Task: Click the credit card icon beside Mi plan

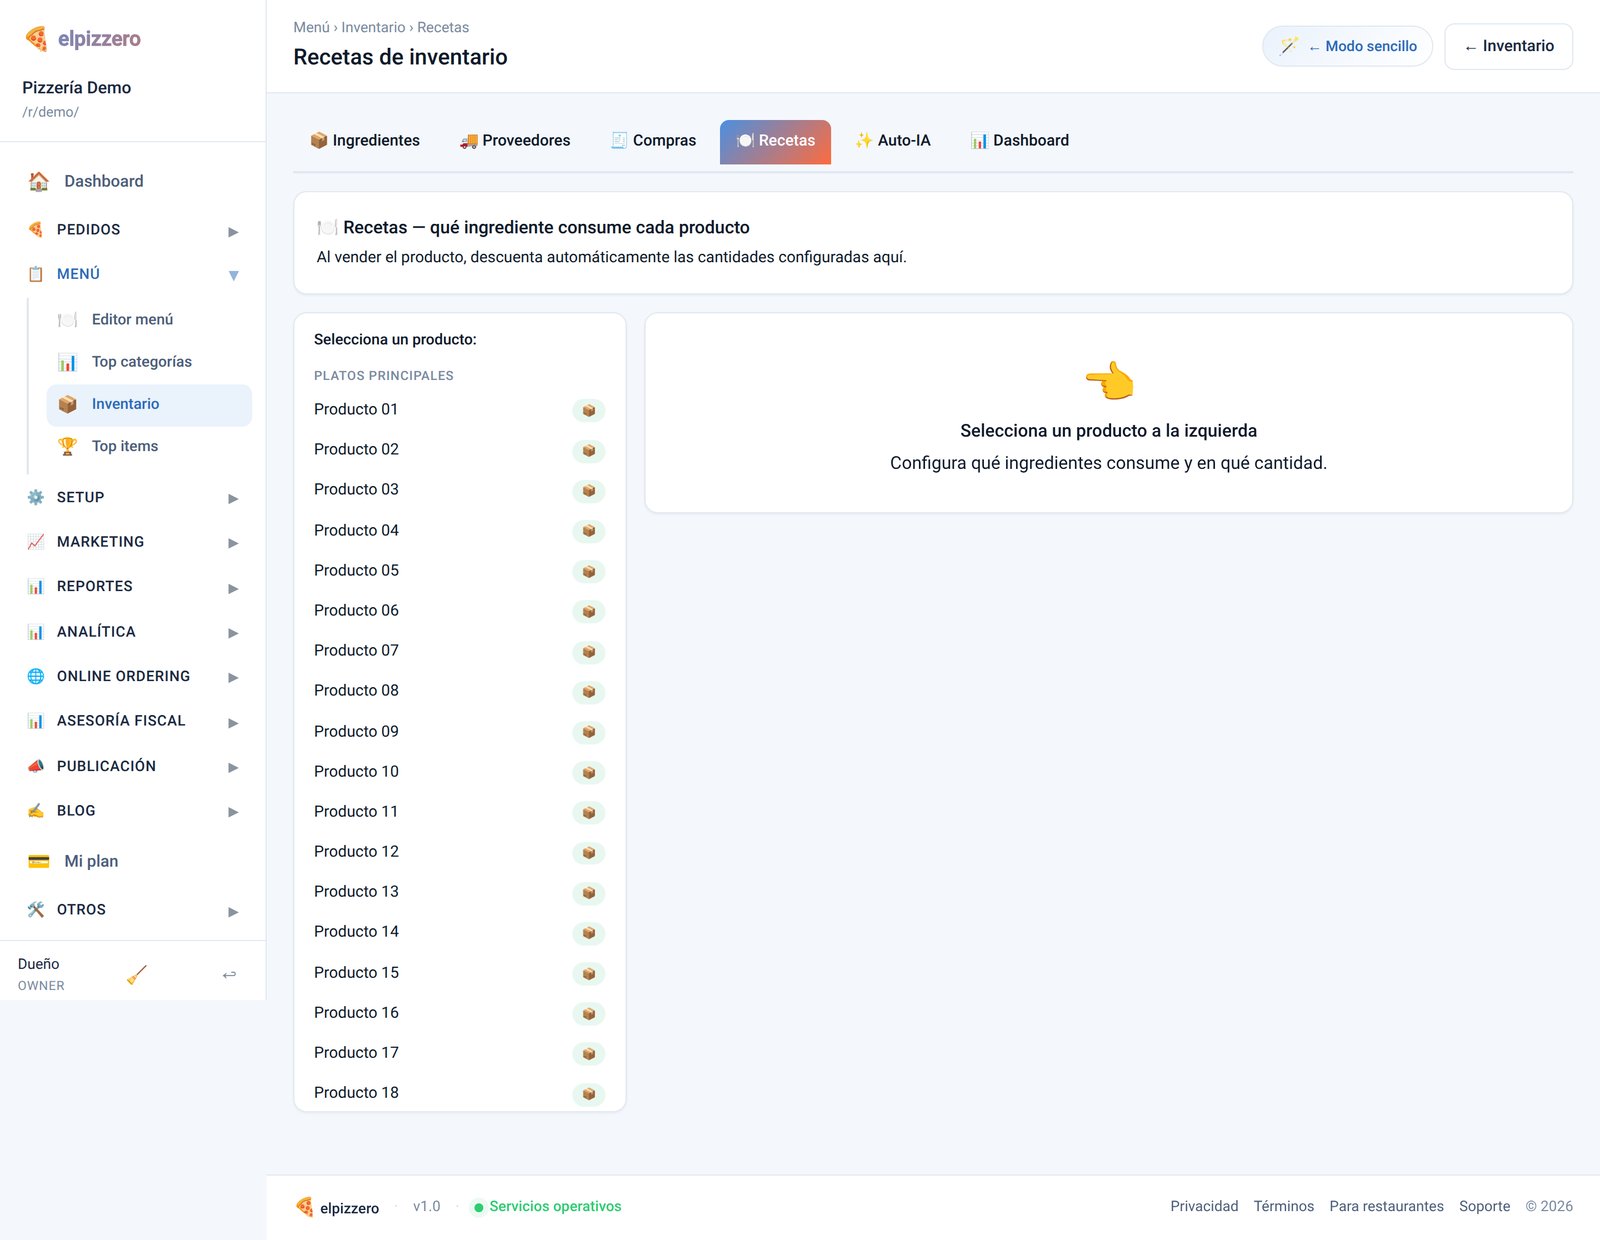Action: tap(39, 861)
